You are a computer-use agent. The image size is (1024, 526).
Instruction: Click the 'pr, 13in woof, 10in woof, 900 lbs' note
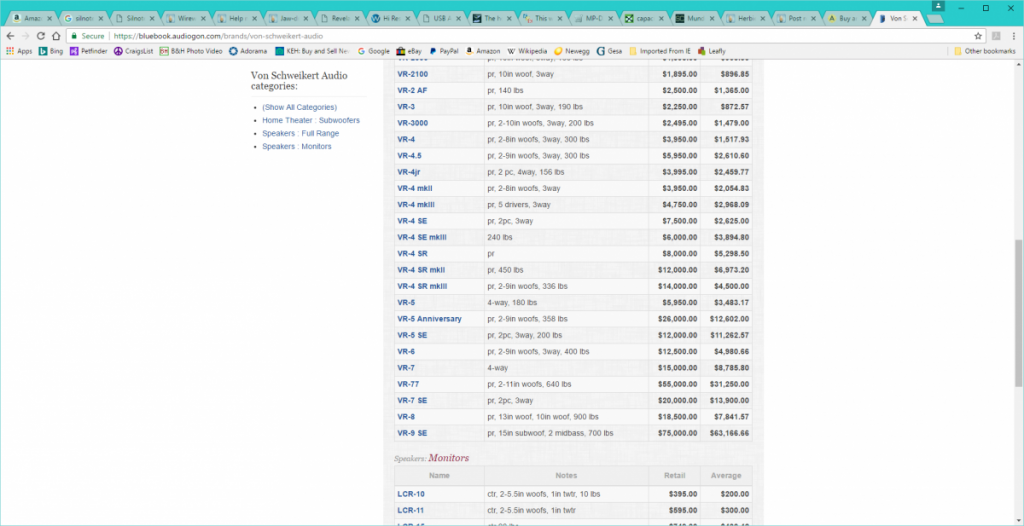pyautogui.click(x=543, y=417)
